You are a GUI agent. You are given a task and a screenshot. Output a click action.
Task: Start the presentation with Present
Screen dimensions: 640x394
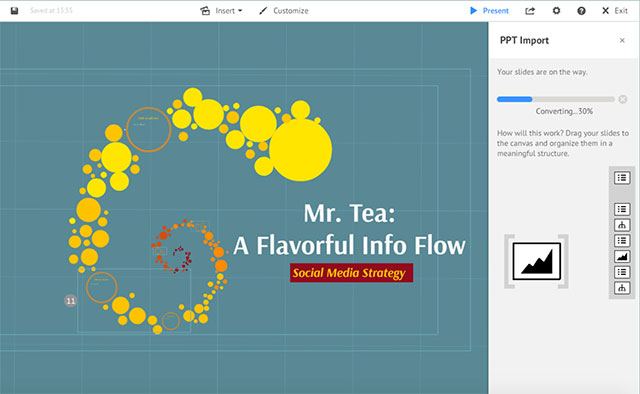pos(489,11)
